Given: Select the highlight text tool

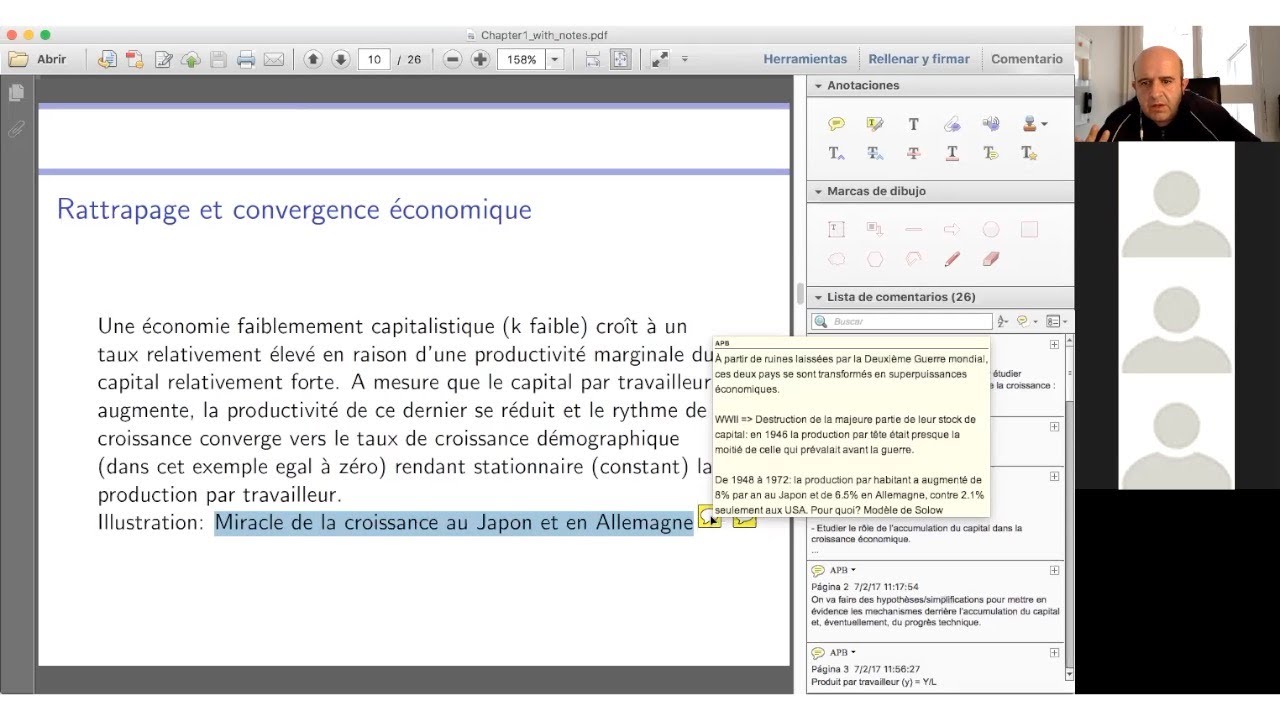Looking at the screenshot, I should (875, 124).
